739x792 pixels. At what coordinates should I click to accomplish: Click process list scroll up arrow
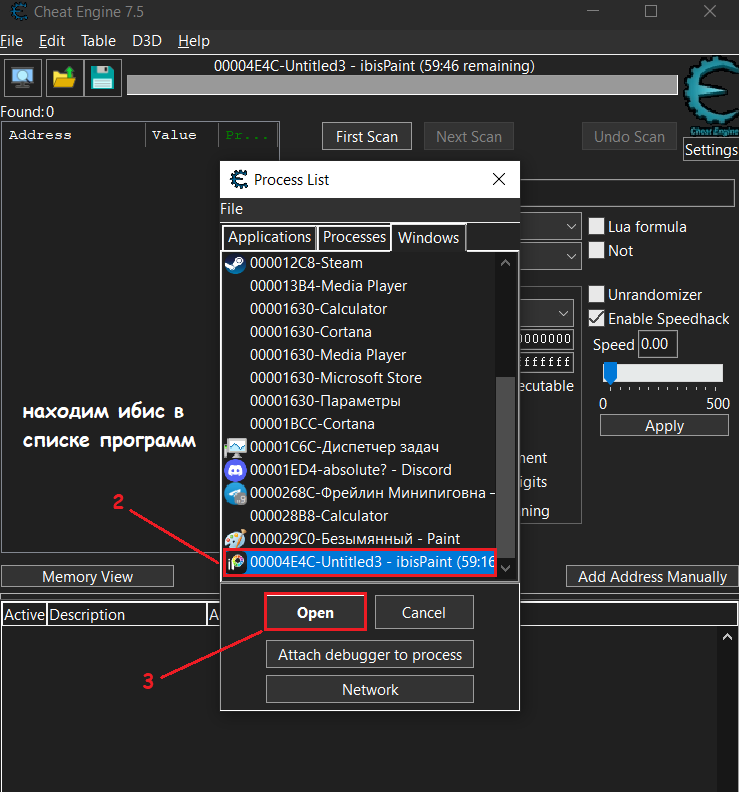tap(505, 263)
